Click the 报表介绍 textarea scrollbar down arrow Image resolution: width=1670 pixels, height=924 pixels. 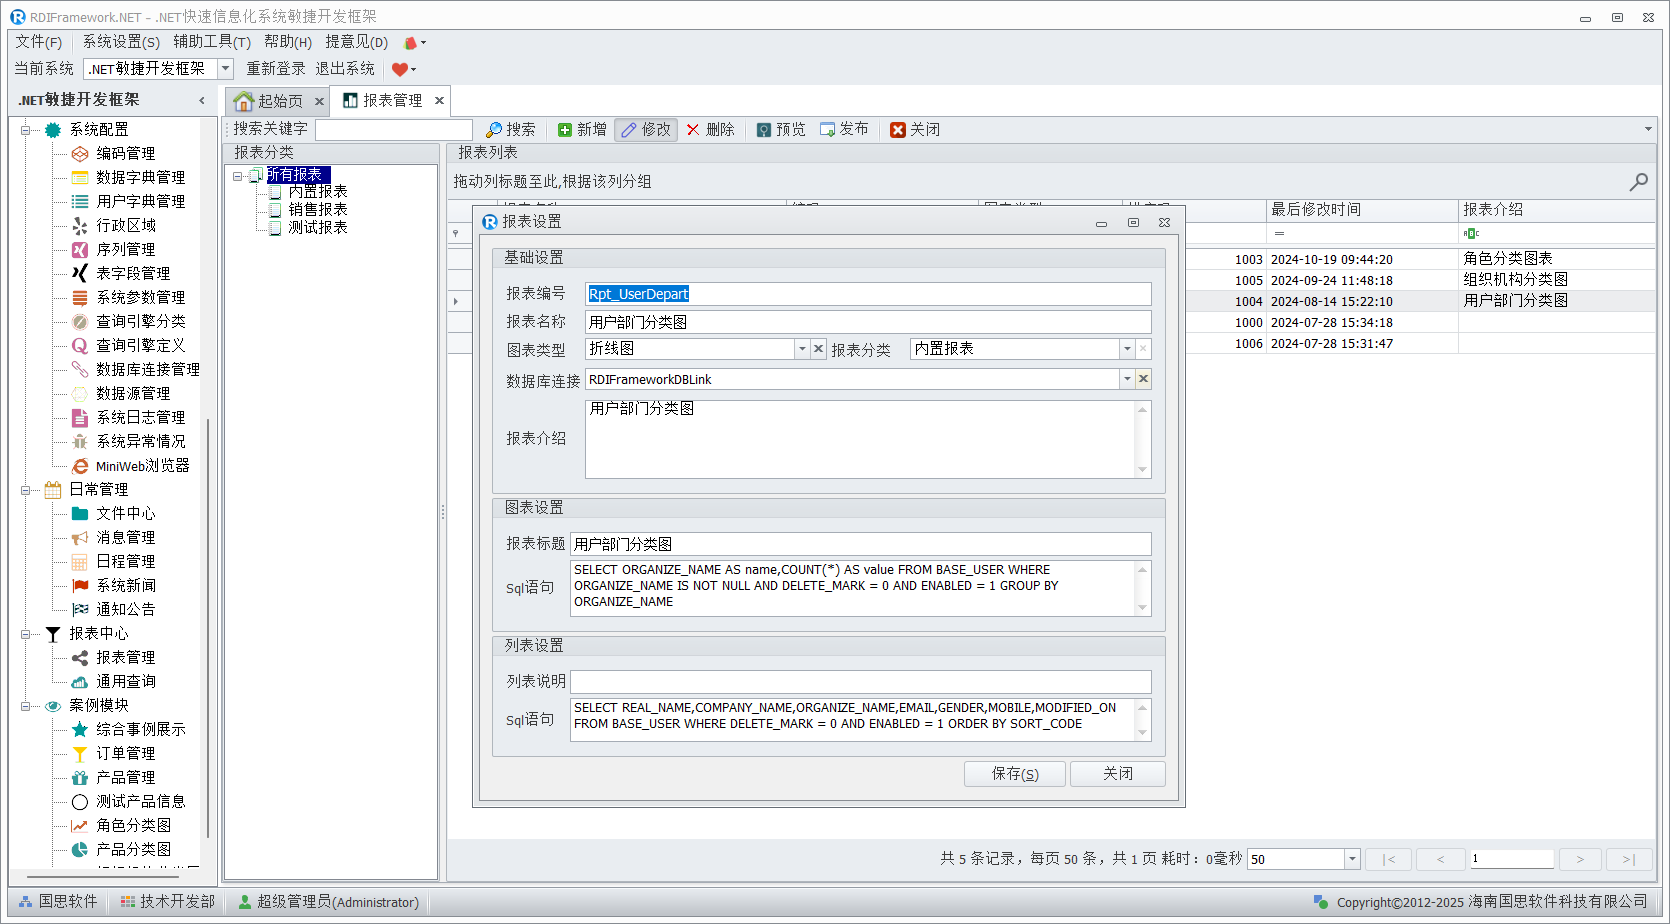pyautogui.click(x=1142, y=470)
